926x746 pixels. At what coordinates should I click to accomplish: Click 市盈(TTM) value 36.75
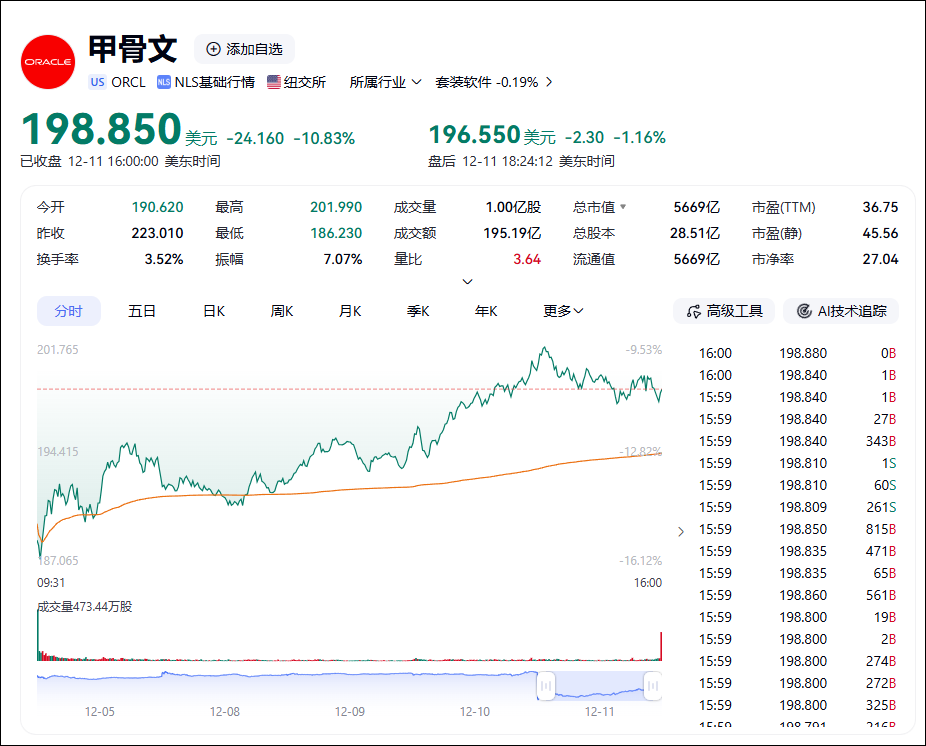click(x=881, y=207)
